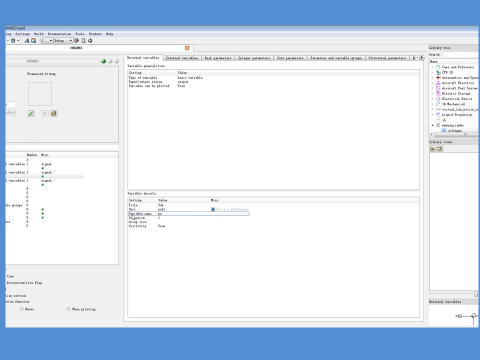Open the C language dropdown in the toolbar

[46, 41]
